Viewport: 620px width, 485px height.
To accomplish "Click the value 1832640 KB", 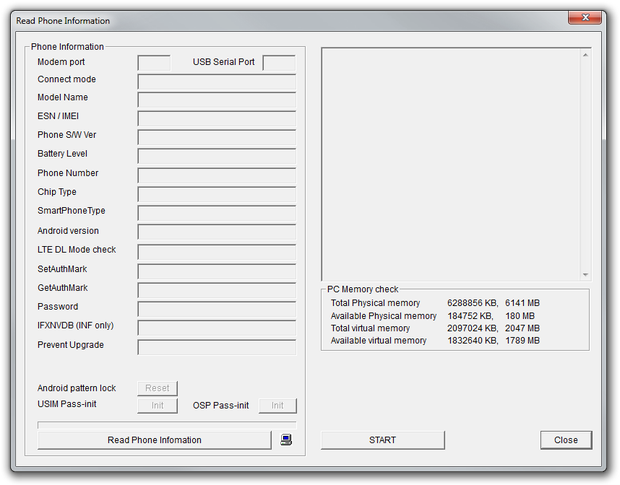I will pyautogui.click(x=473, y=340).
